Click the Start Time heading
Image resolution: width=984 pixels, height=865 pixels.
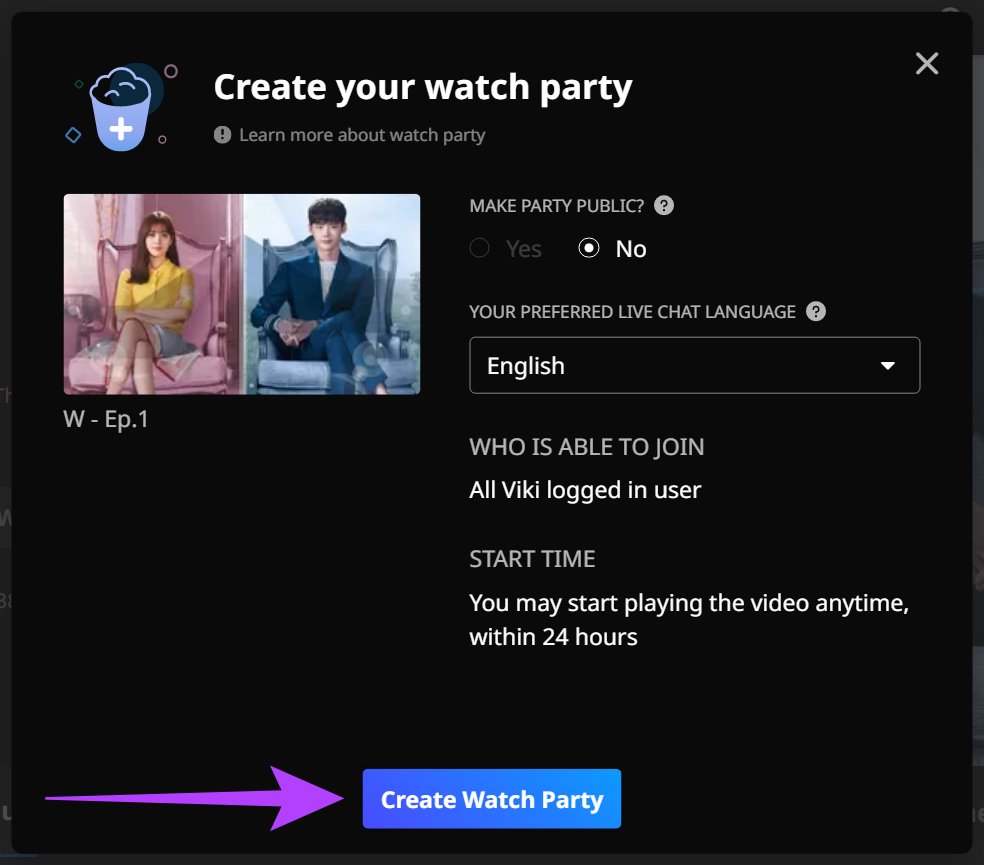[x=532, y=559]
